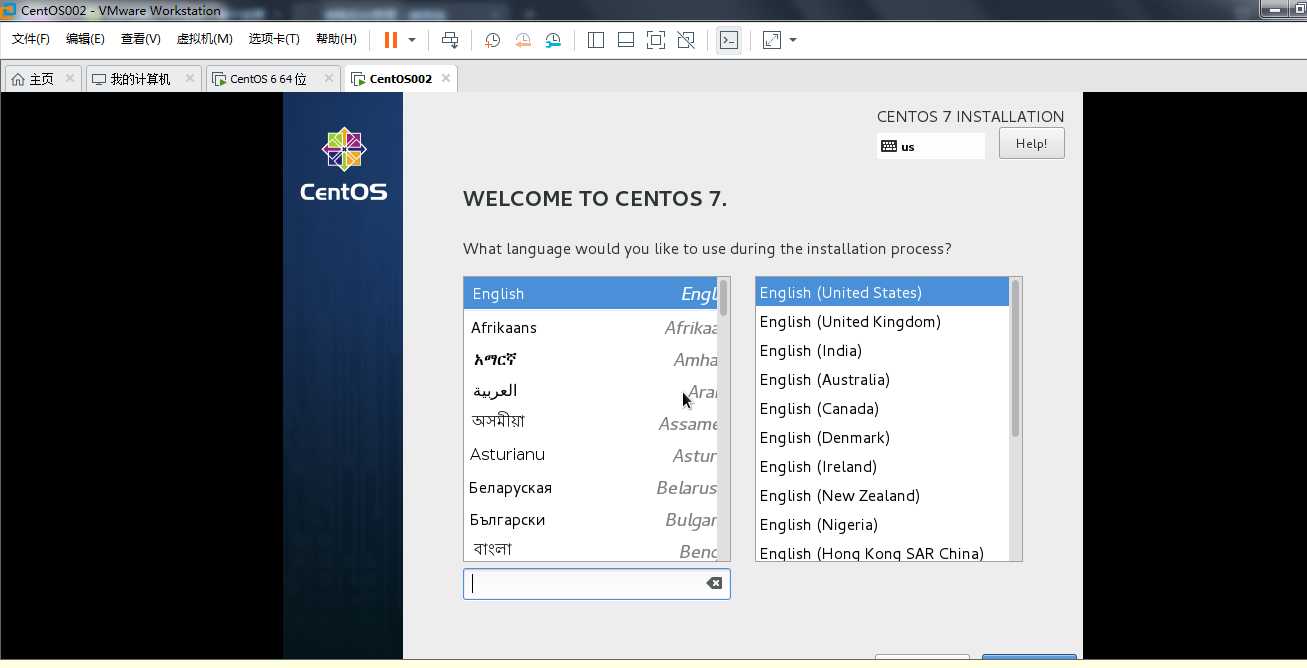The width and height of the screenshot is (1307, 668).
Task: Choose English (Nigeria) locale
Action: coord(882,524)
